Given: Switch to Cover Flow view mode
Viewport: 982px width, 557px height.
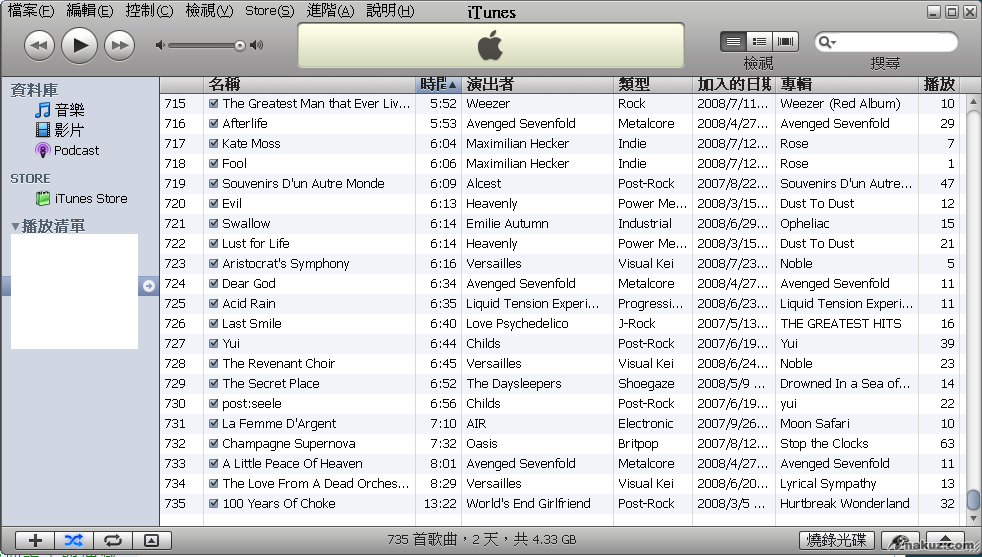Looking at the screenshot, I should (785, 41).
